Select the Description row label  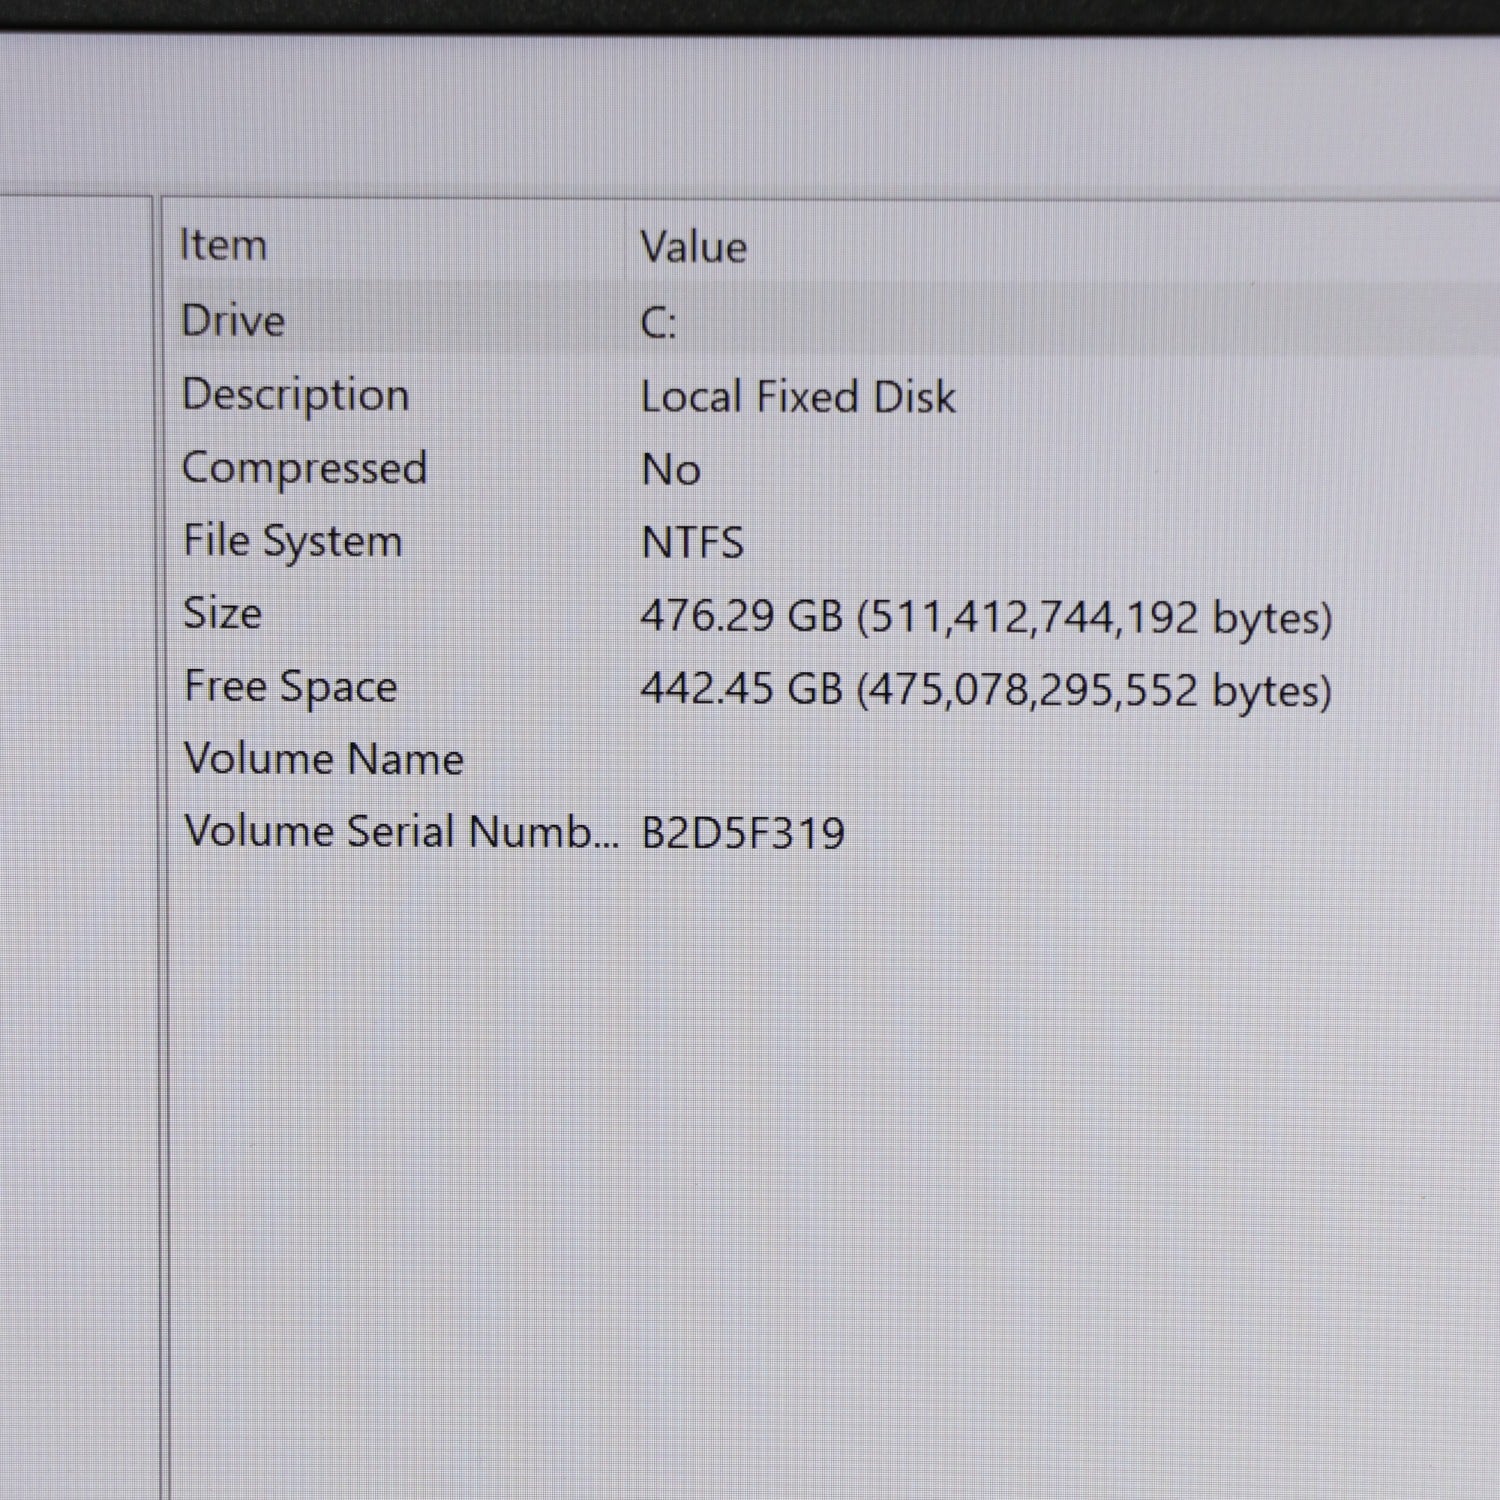295,395
